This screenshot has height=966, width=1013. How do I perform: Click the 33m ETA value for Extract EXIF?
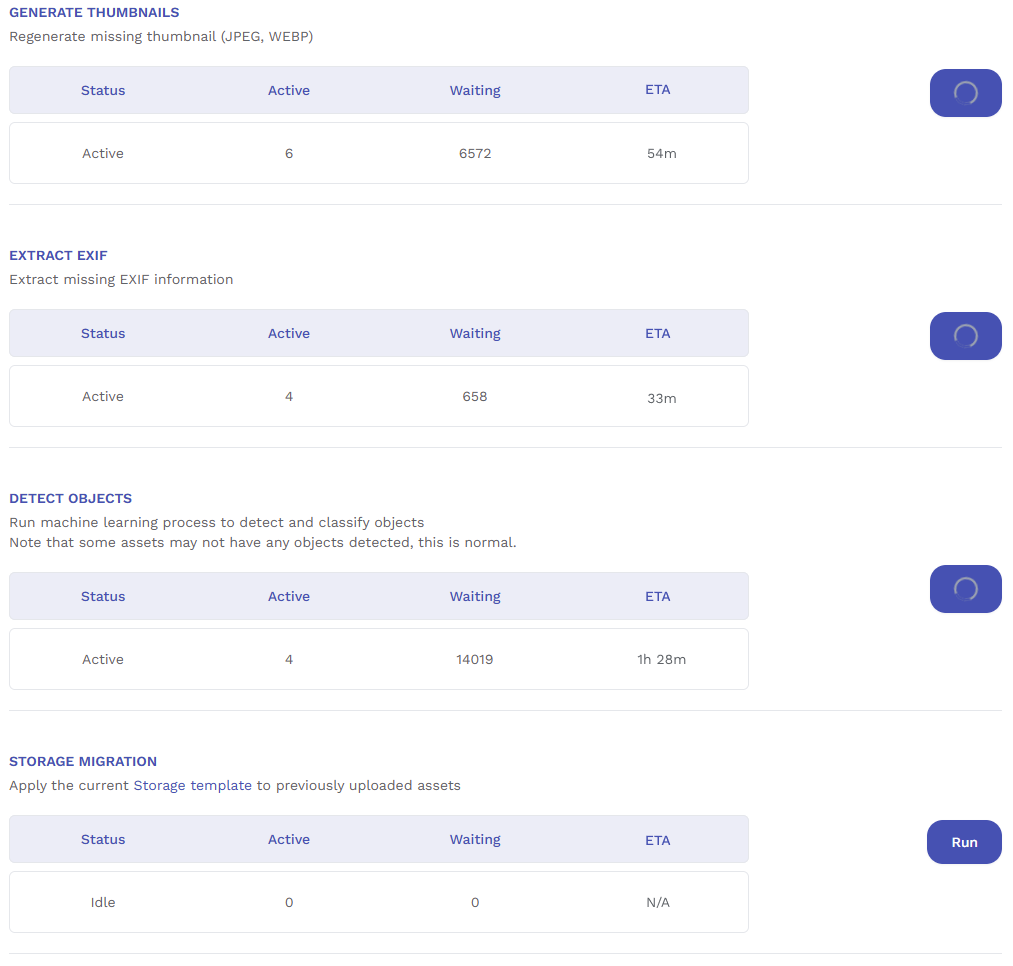[661, 397]
